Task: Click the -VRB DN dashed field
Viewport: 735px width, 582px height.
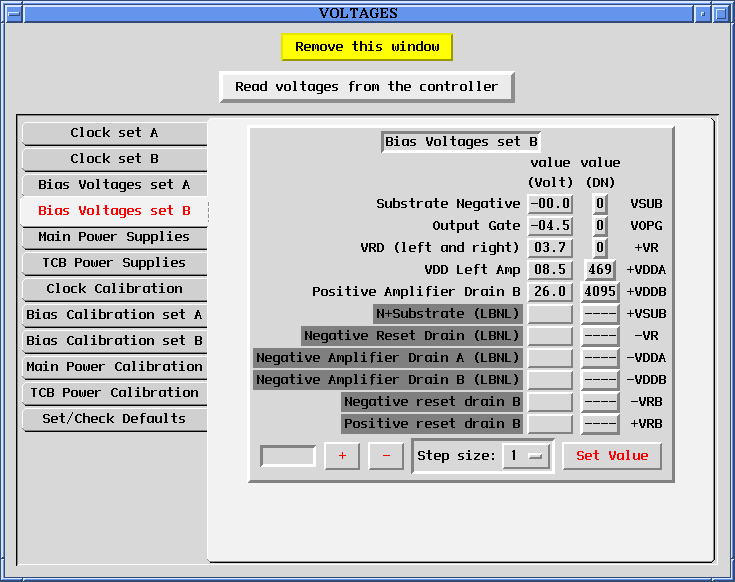Action: coord(600,402)
